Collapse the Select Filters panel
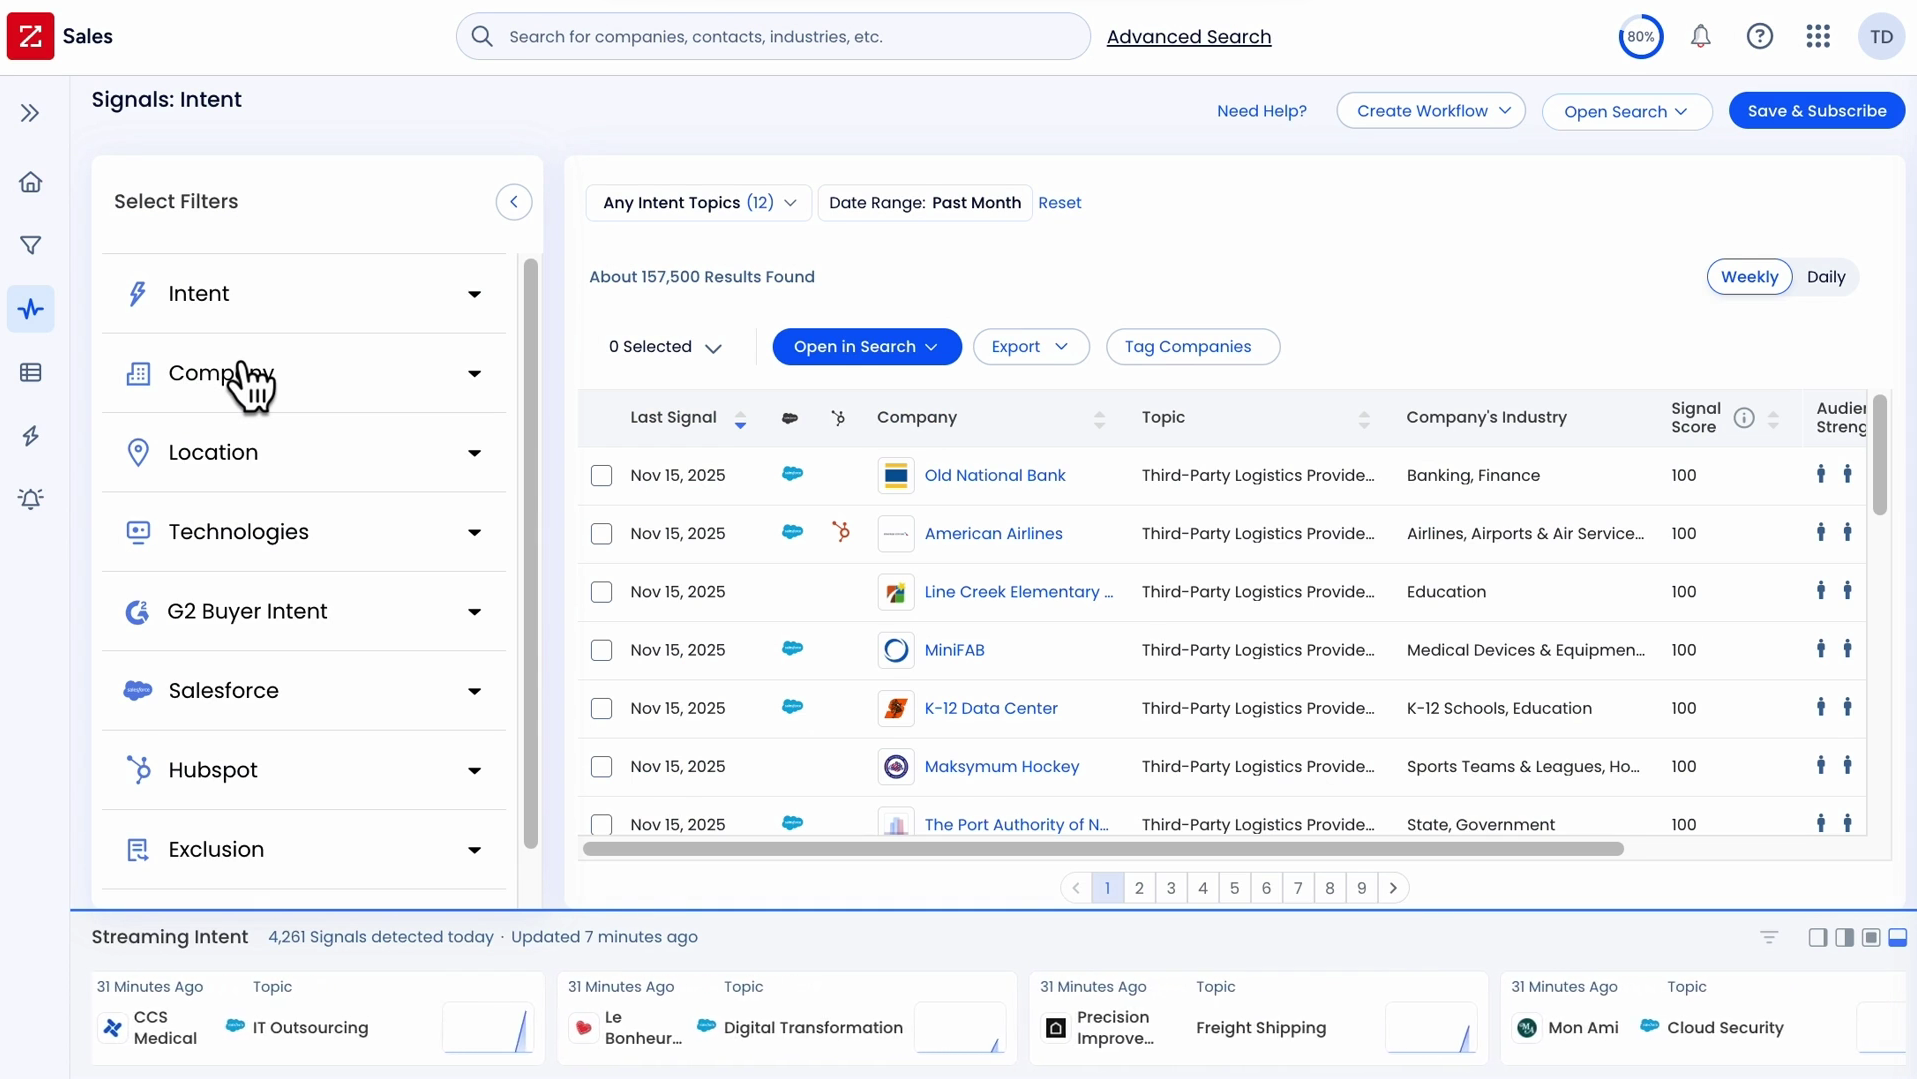This screenshot has width=1917, height=1079. coord(514,202)
